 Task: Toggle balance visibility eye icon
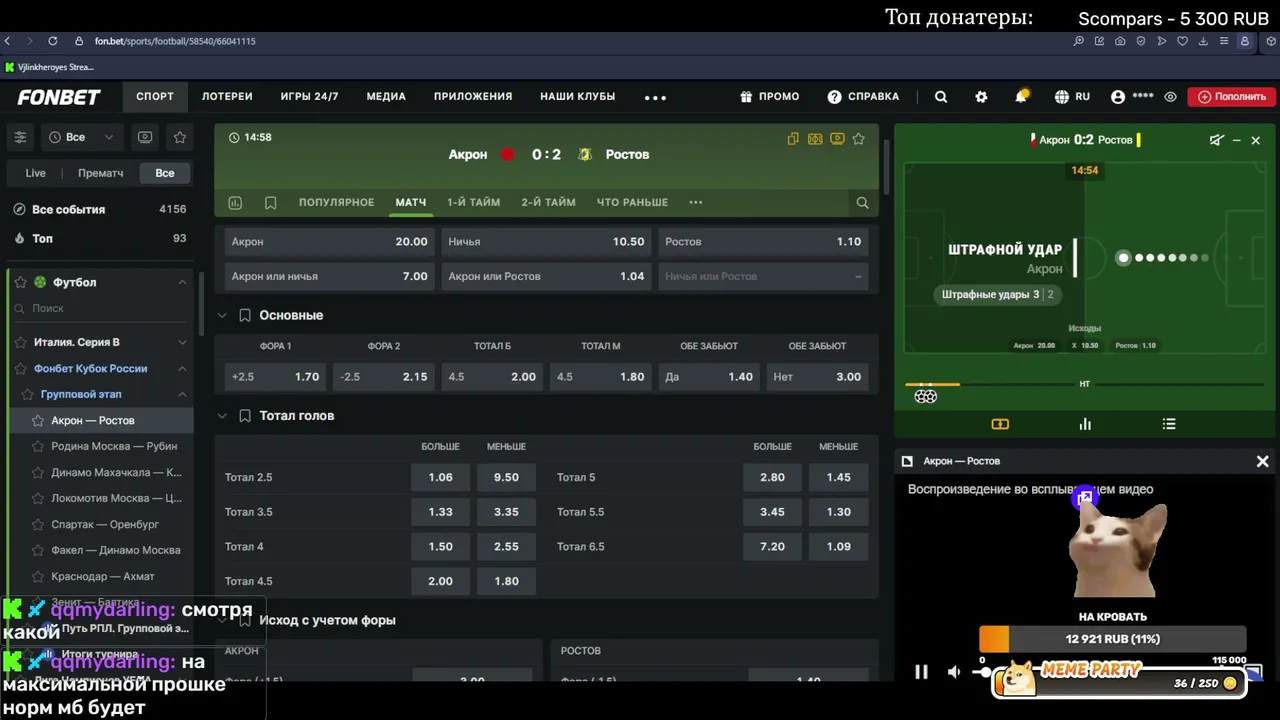click(x=1170, y=97)
